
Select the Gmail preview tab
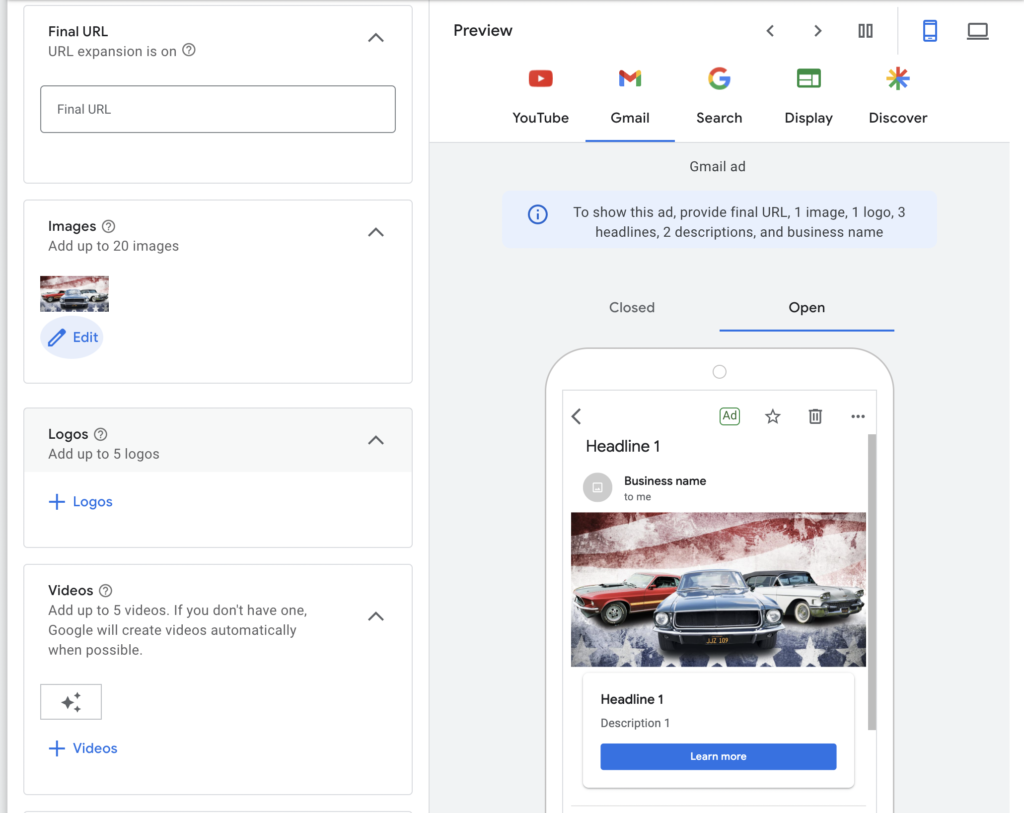630,96
